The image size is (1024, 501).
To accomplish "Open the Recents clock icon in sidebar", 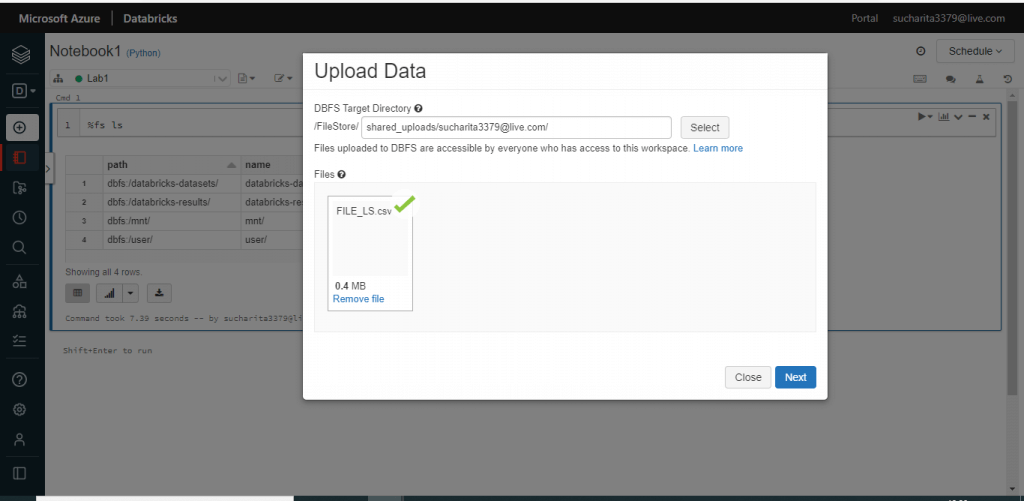I will coord(20,216).
